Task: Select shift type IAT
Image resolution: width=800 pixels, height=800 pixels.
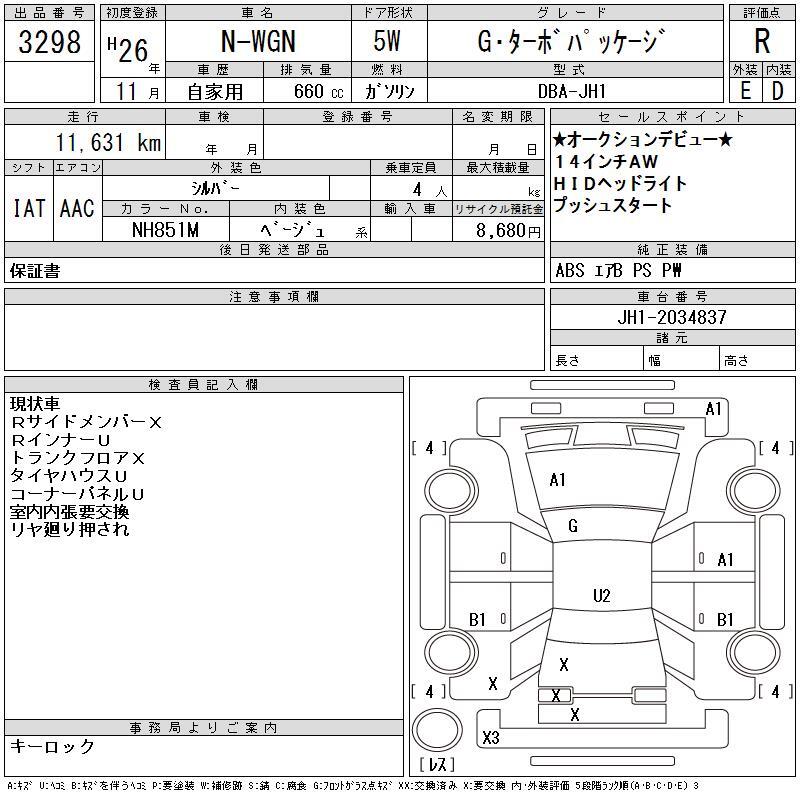Action: click(29, 208)
